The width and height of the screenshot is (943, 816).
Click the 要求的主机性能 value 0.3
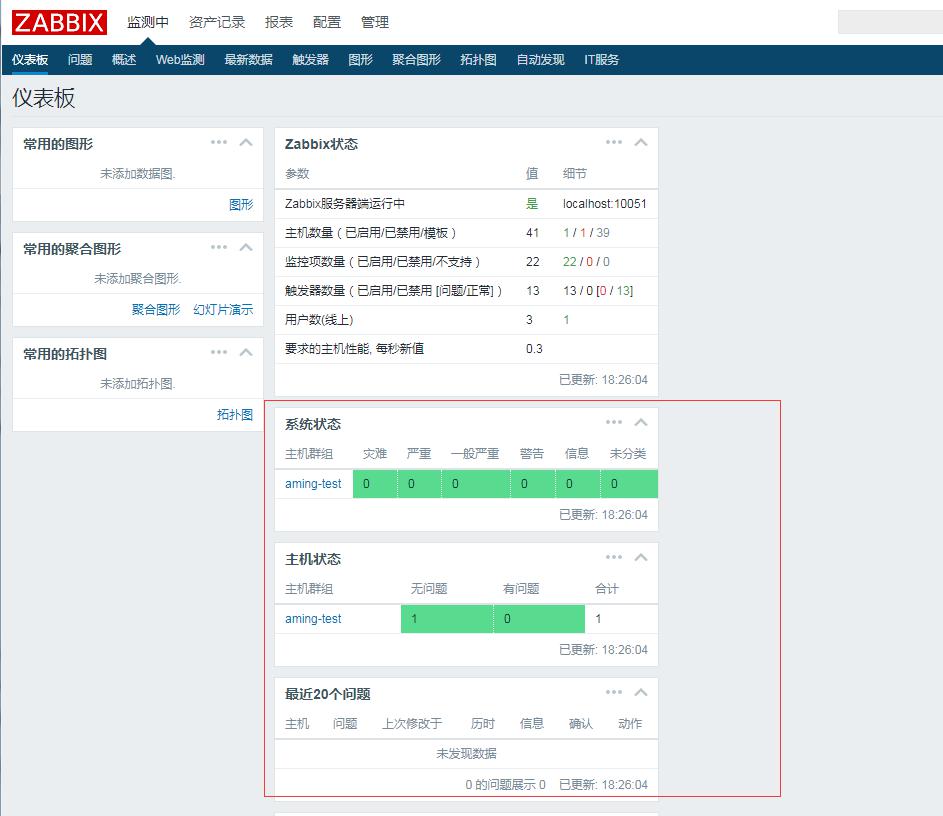pos(534,349)
